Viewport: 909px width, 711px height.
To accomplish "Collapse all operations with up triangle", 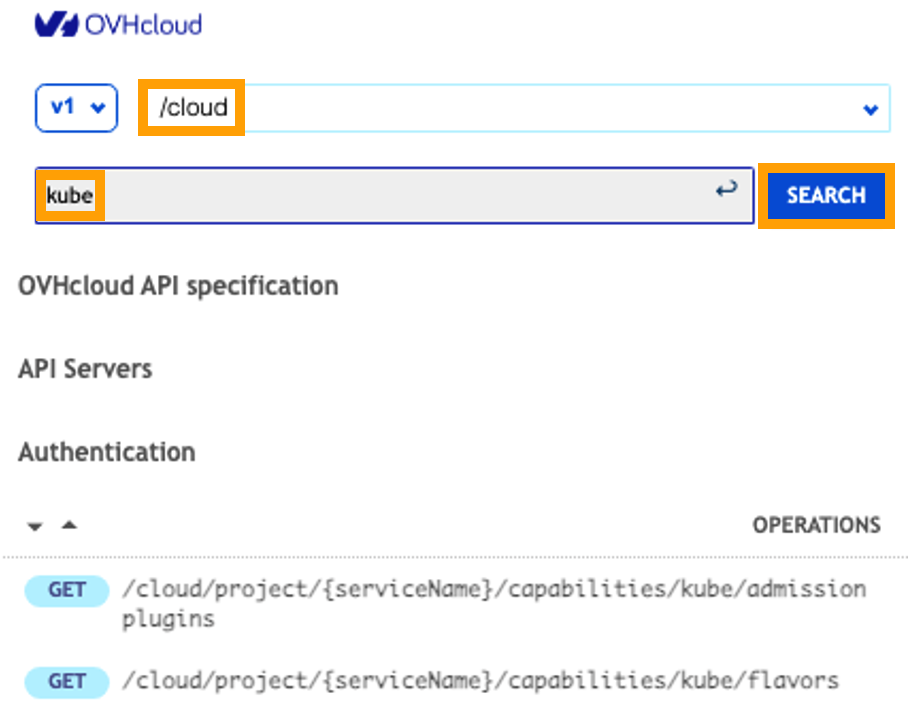I will pos(69,524).
